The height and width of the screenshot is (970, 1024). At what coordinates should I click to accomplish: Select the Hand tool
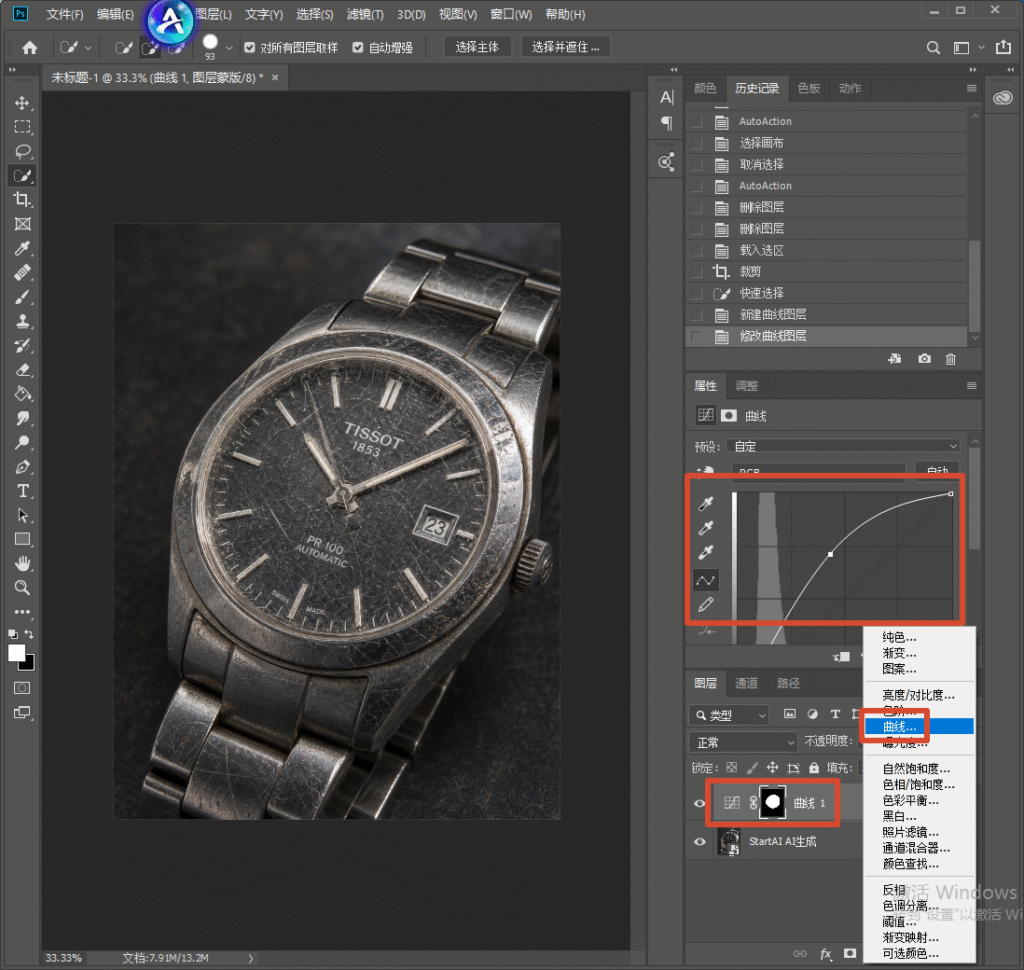[22, 563]
